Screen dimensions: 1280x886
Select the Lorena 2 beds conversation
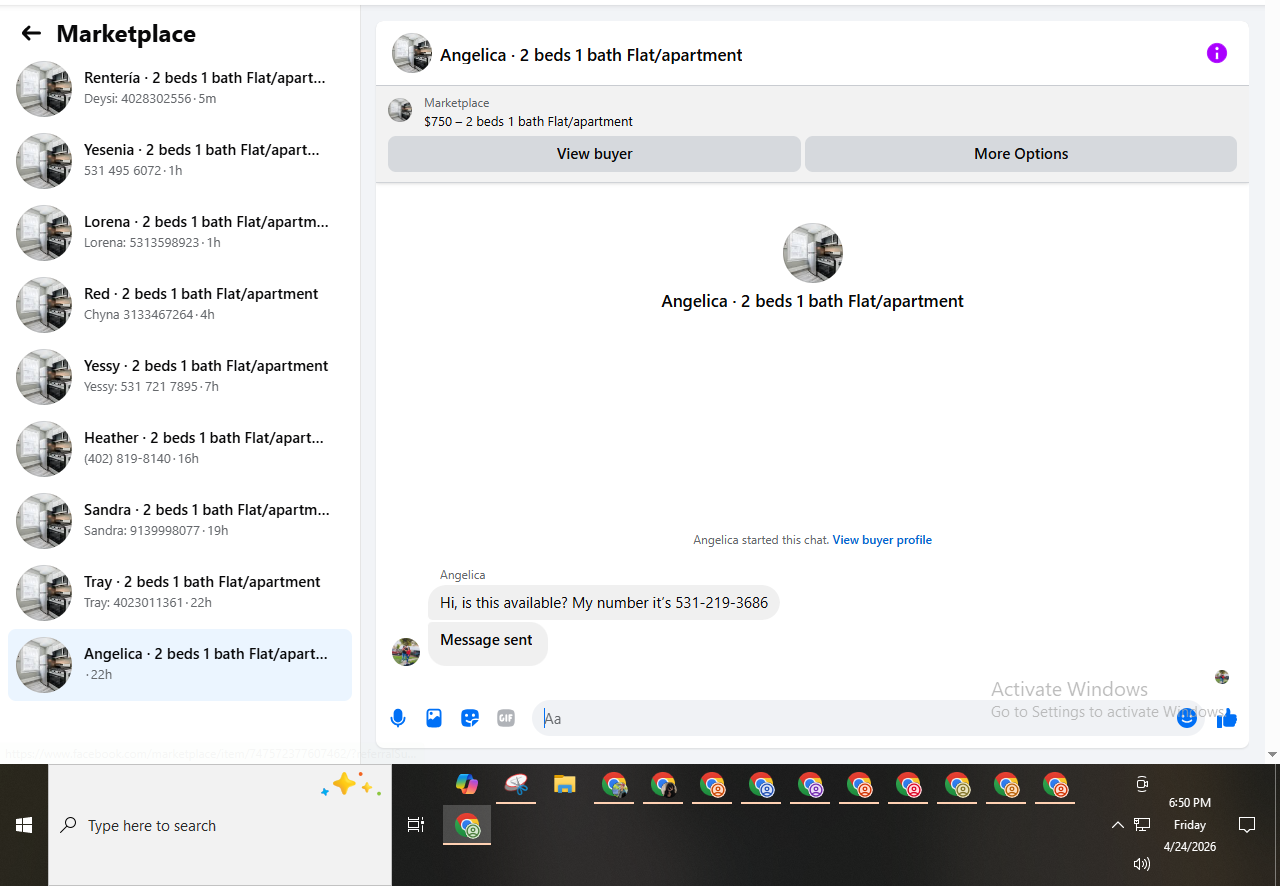180,232
